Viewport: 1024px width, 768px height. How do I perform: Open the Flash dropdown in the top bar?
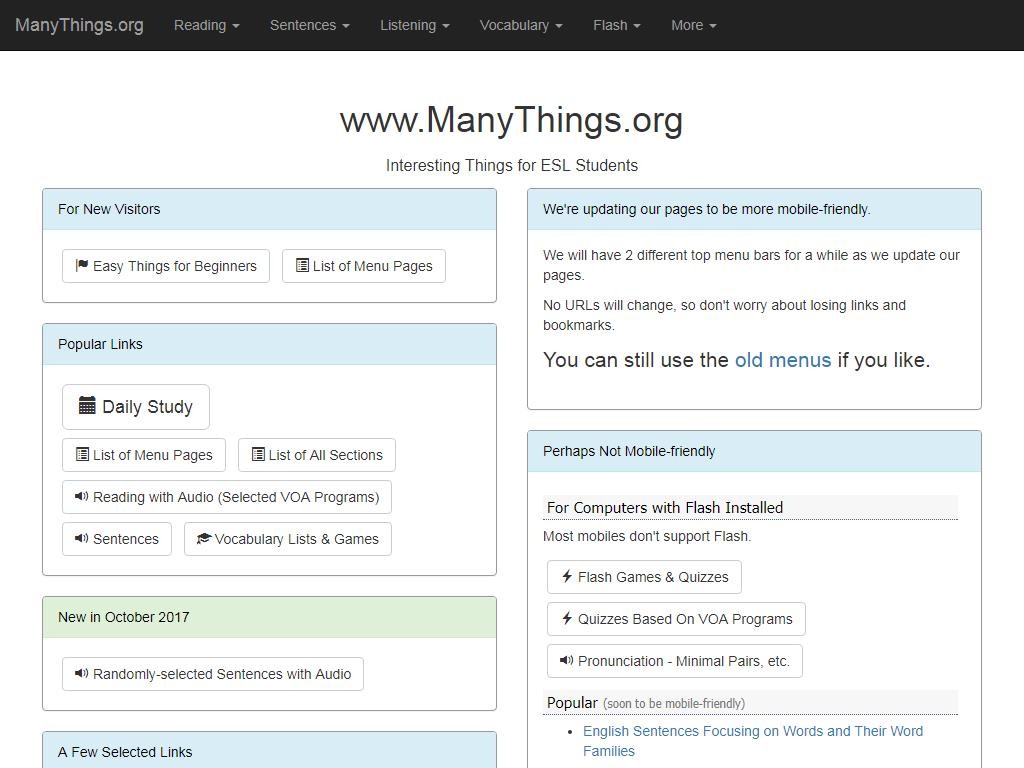(x=616, y=25)
